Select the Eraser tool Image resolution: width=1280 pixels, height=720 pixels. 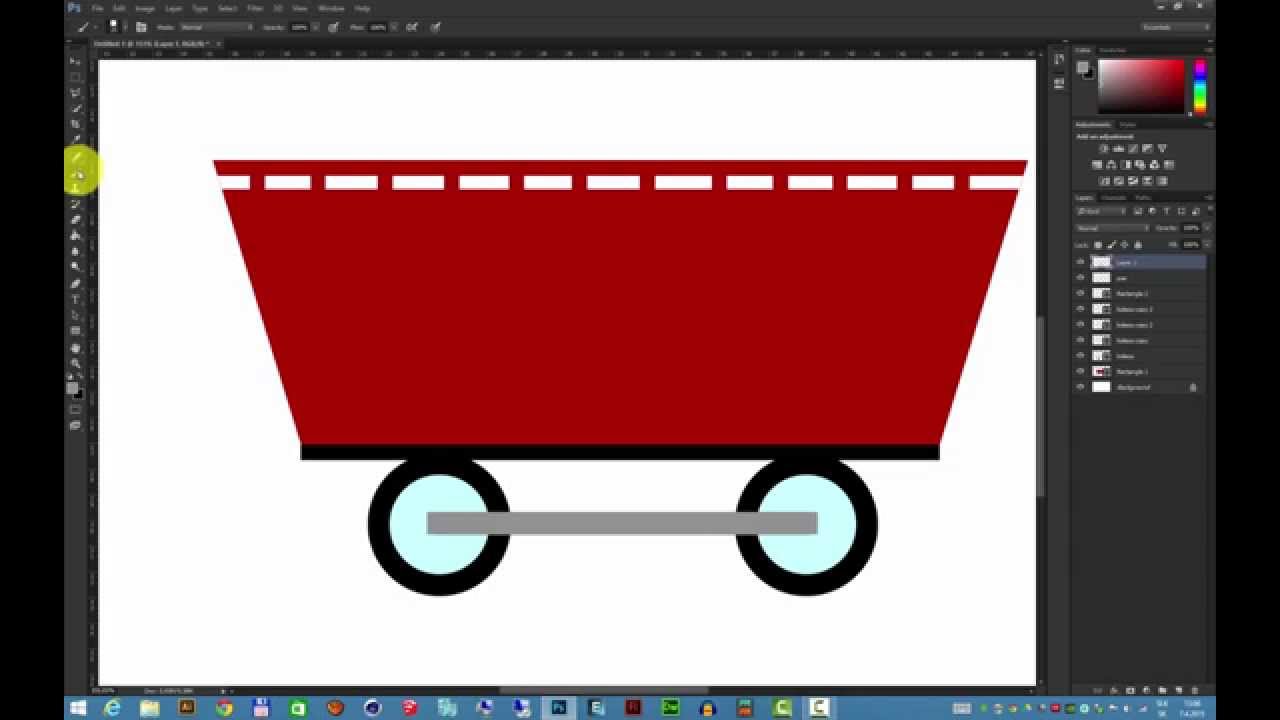click(x=75, y=219)
